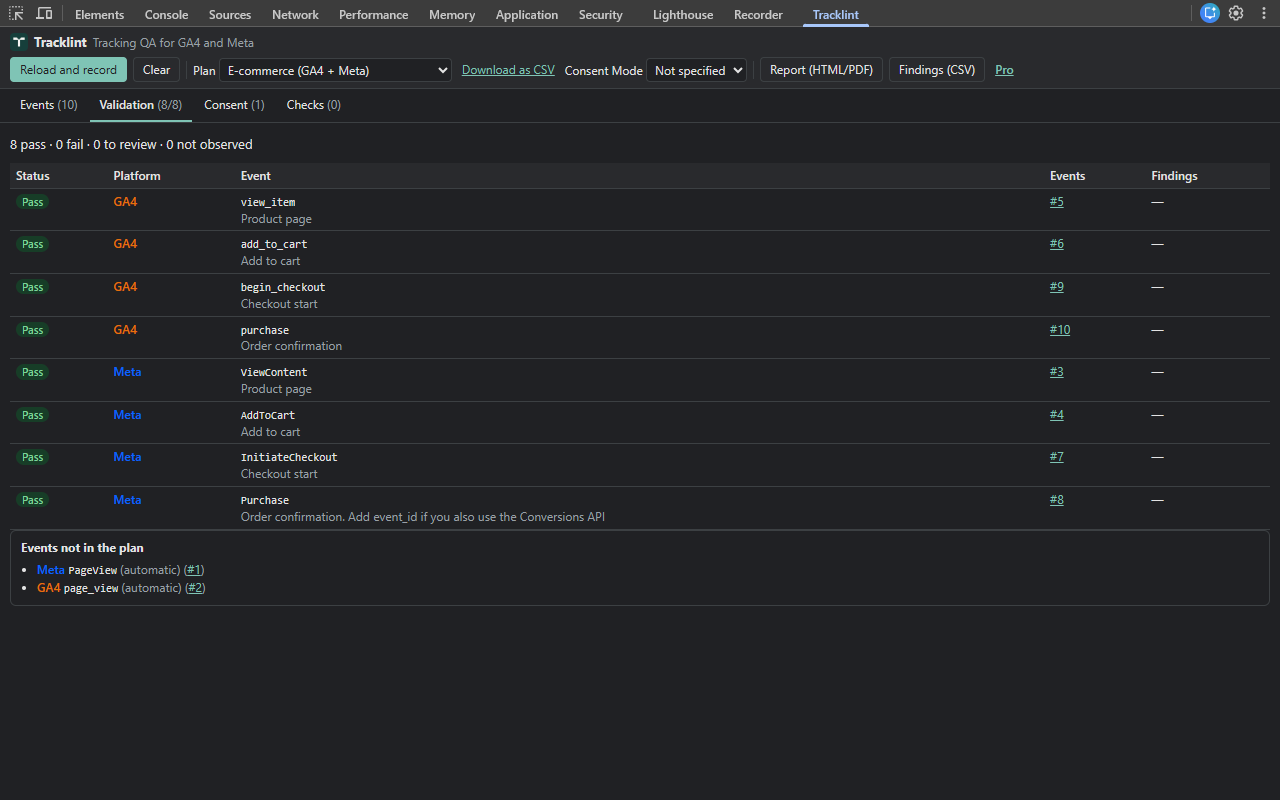This screenshot has height=800, width=1280.
Task: Click the Clear button
Action: coord(157,70)
